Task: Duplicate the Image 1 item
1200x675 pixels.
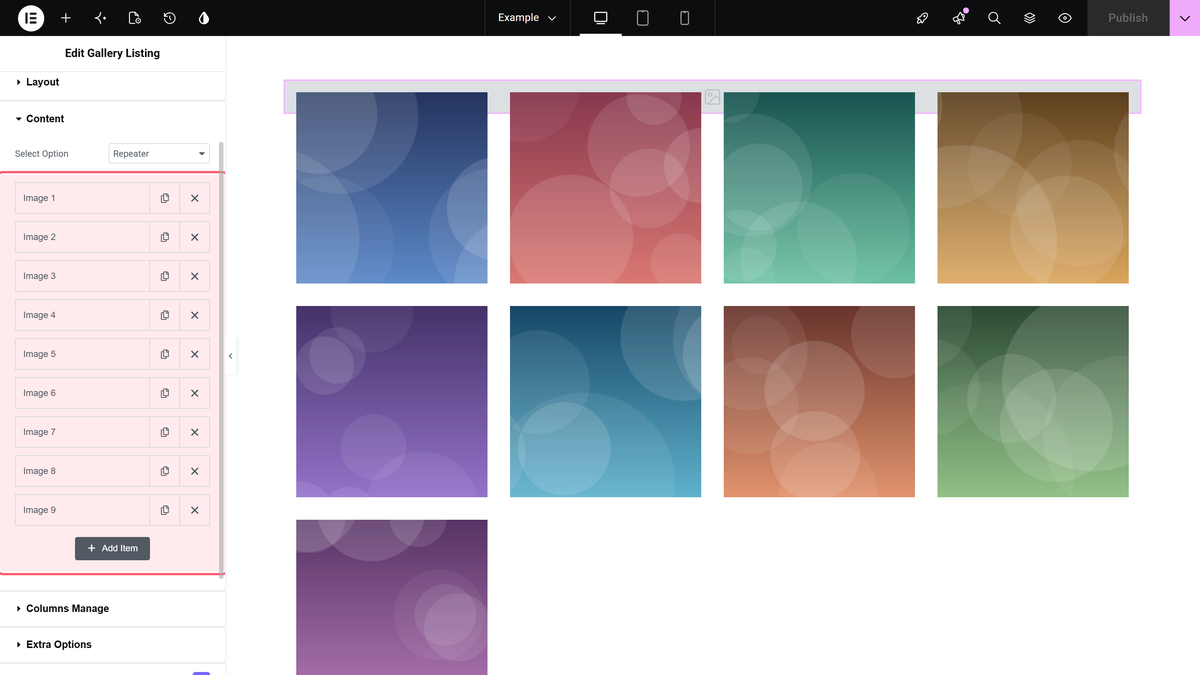Action: pyautogui.click(x=165, y=198)
